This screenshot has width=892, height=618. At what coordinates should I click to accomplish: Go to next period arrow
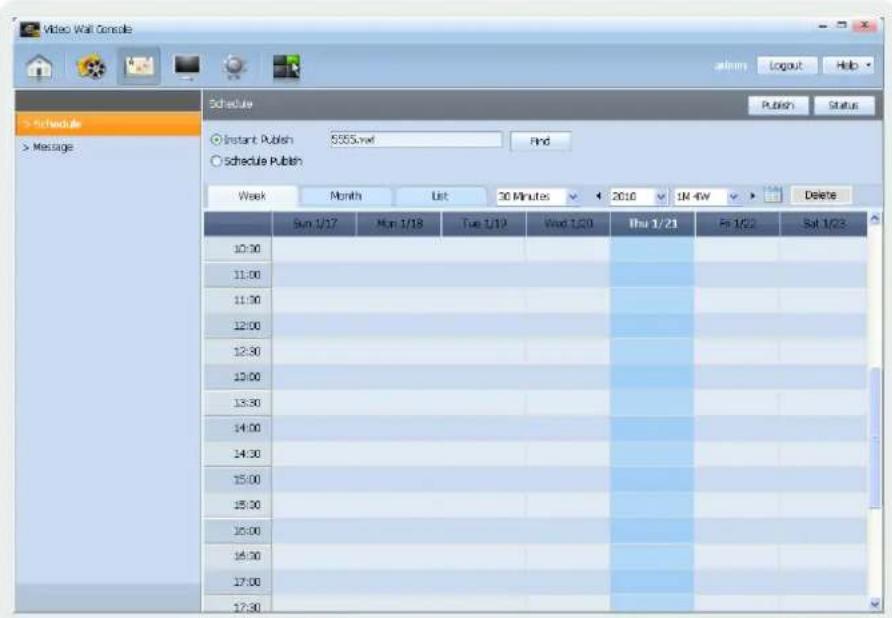pyautogui.click(x=753, y=196)
